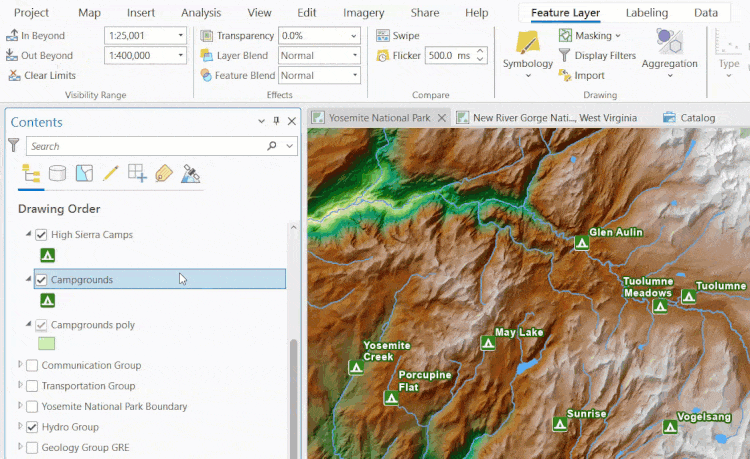
Task: Open the Contents pane options chevron
Action: 261,121
